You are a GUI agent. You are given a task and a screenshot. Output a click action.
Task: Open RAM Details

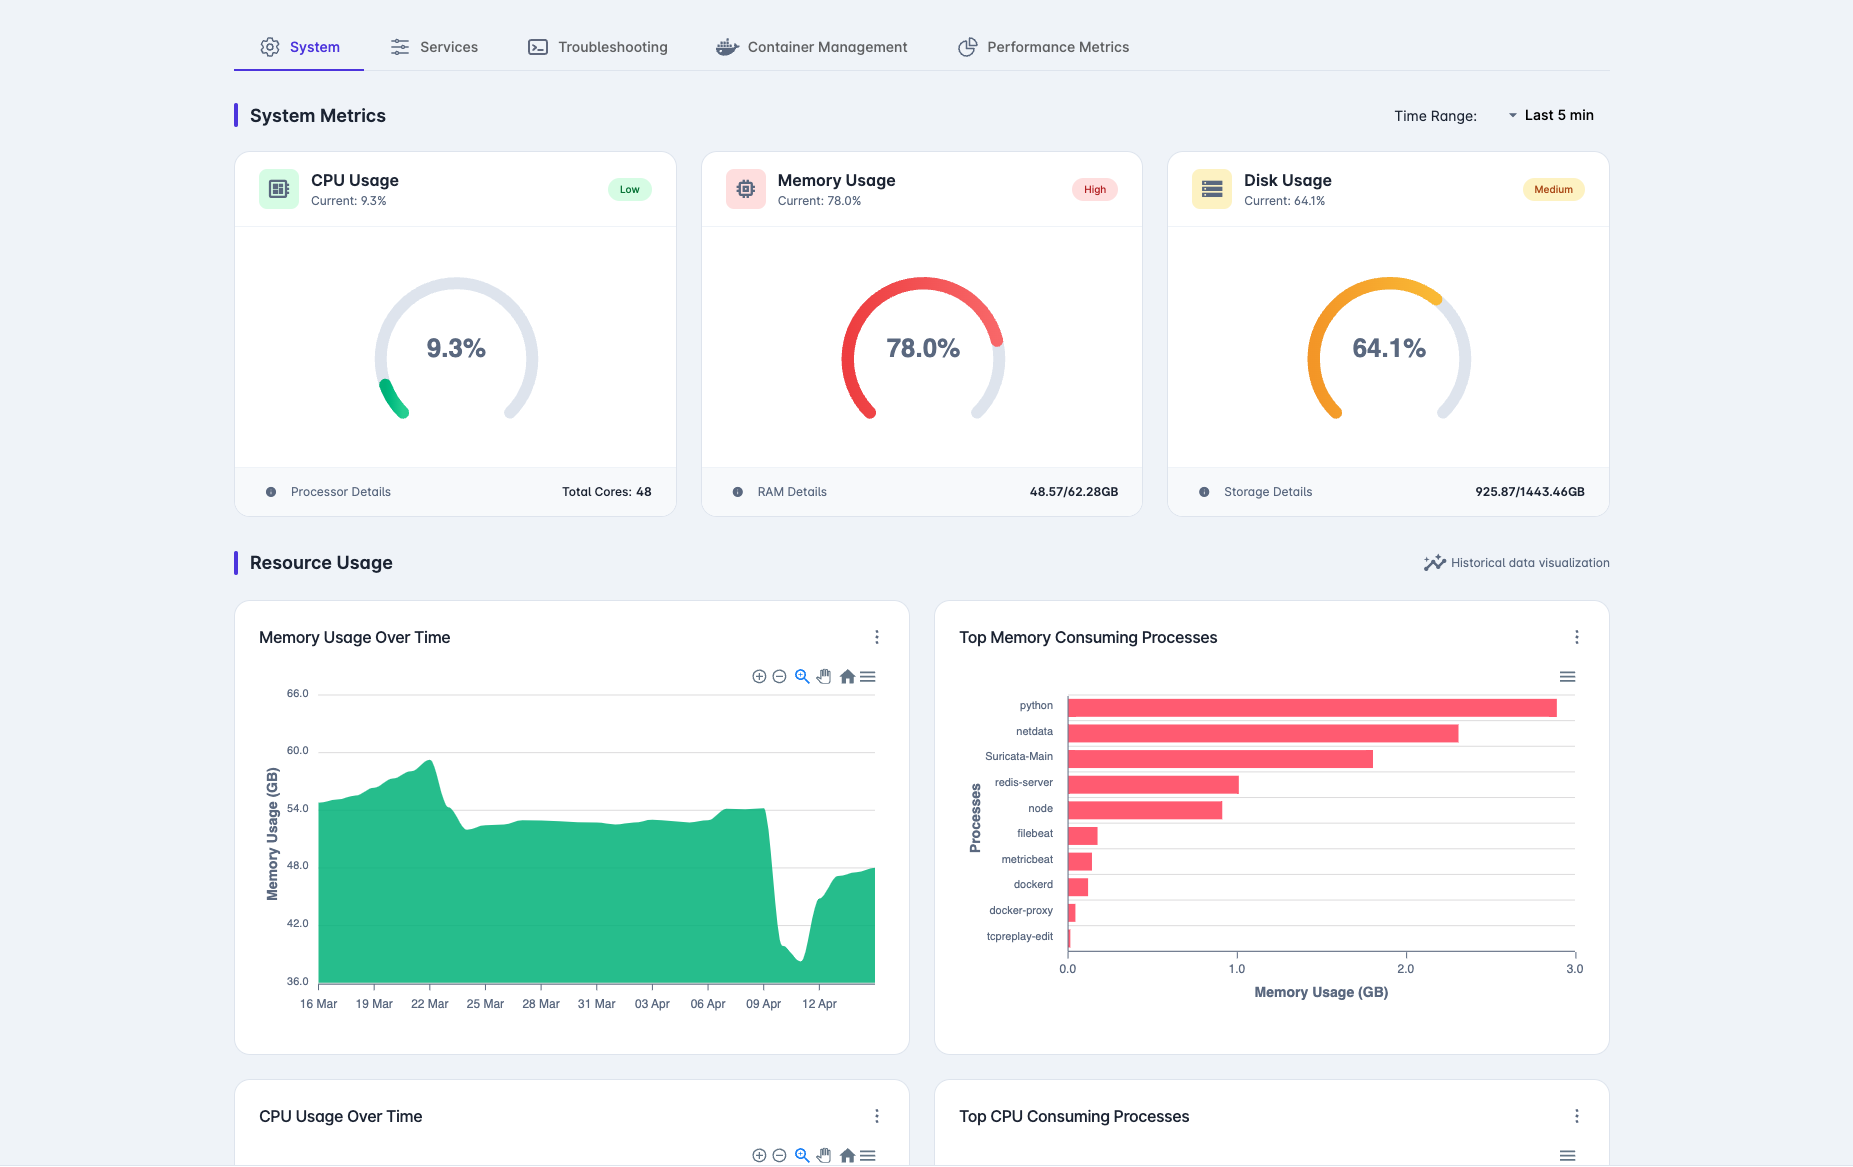792,492
